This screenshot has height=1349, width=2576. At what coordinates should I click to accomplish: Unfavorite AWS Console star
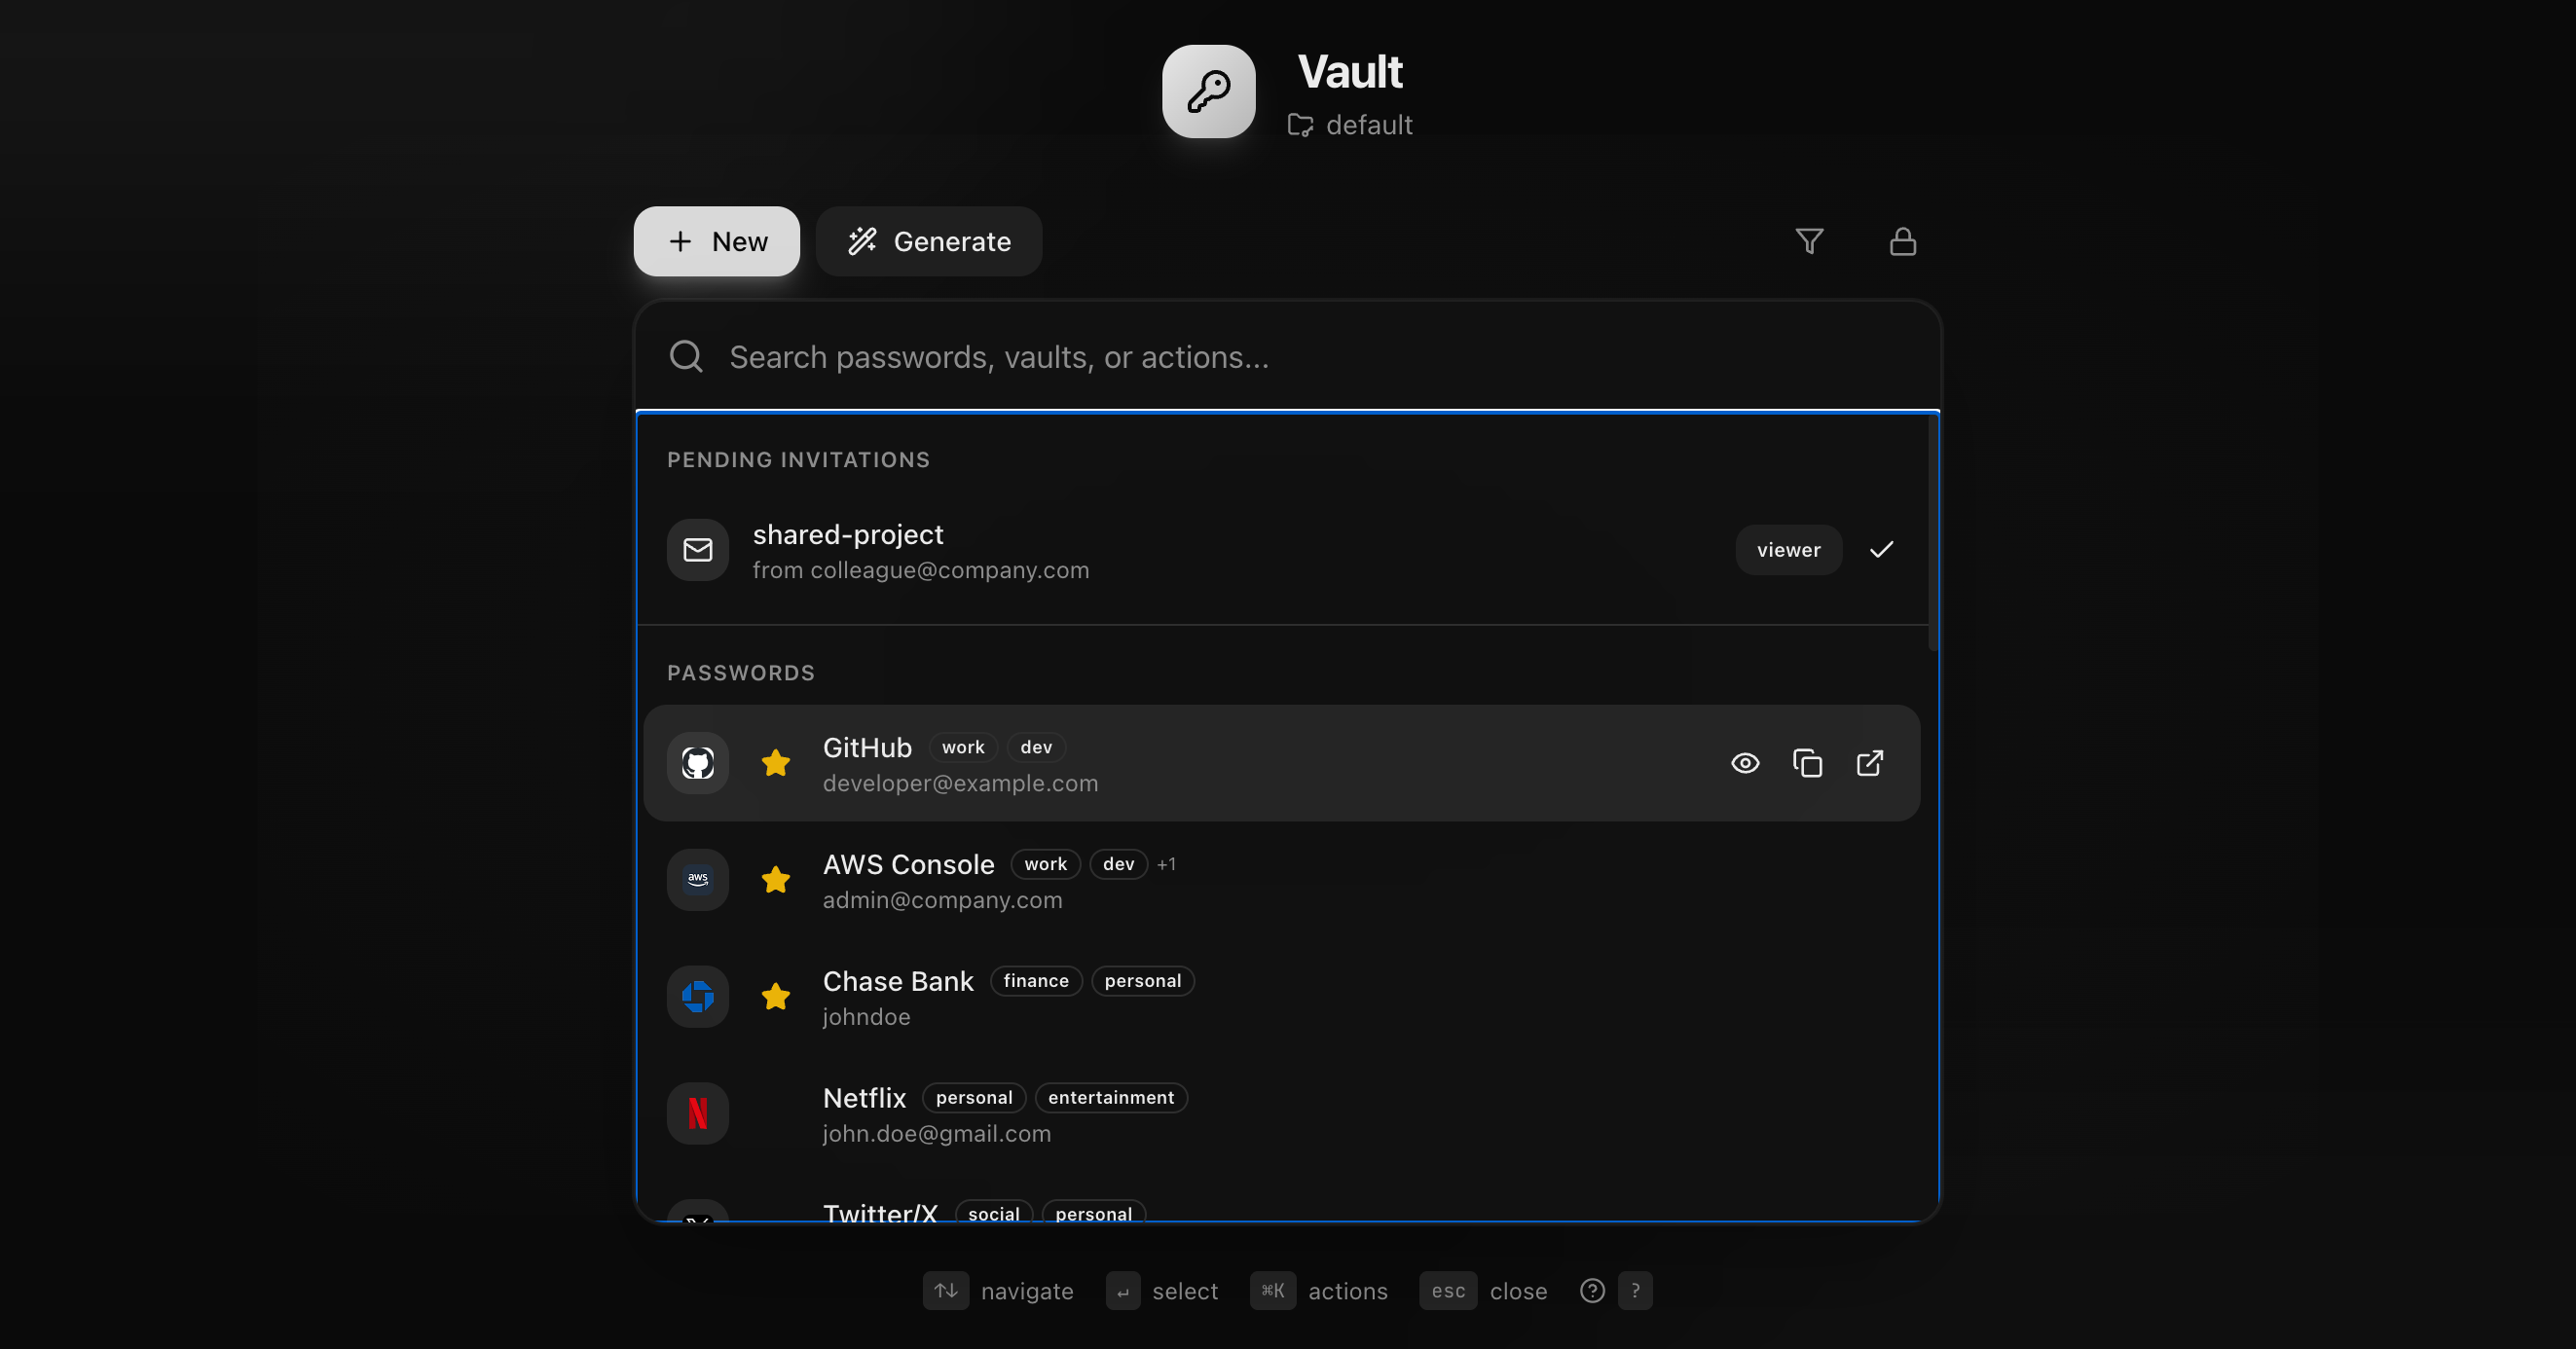[776, 880]
